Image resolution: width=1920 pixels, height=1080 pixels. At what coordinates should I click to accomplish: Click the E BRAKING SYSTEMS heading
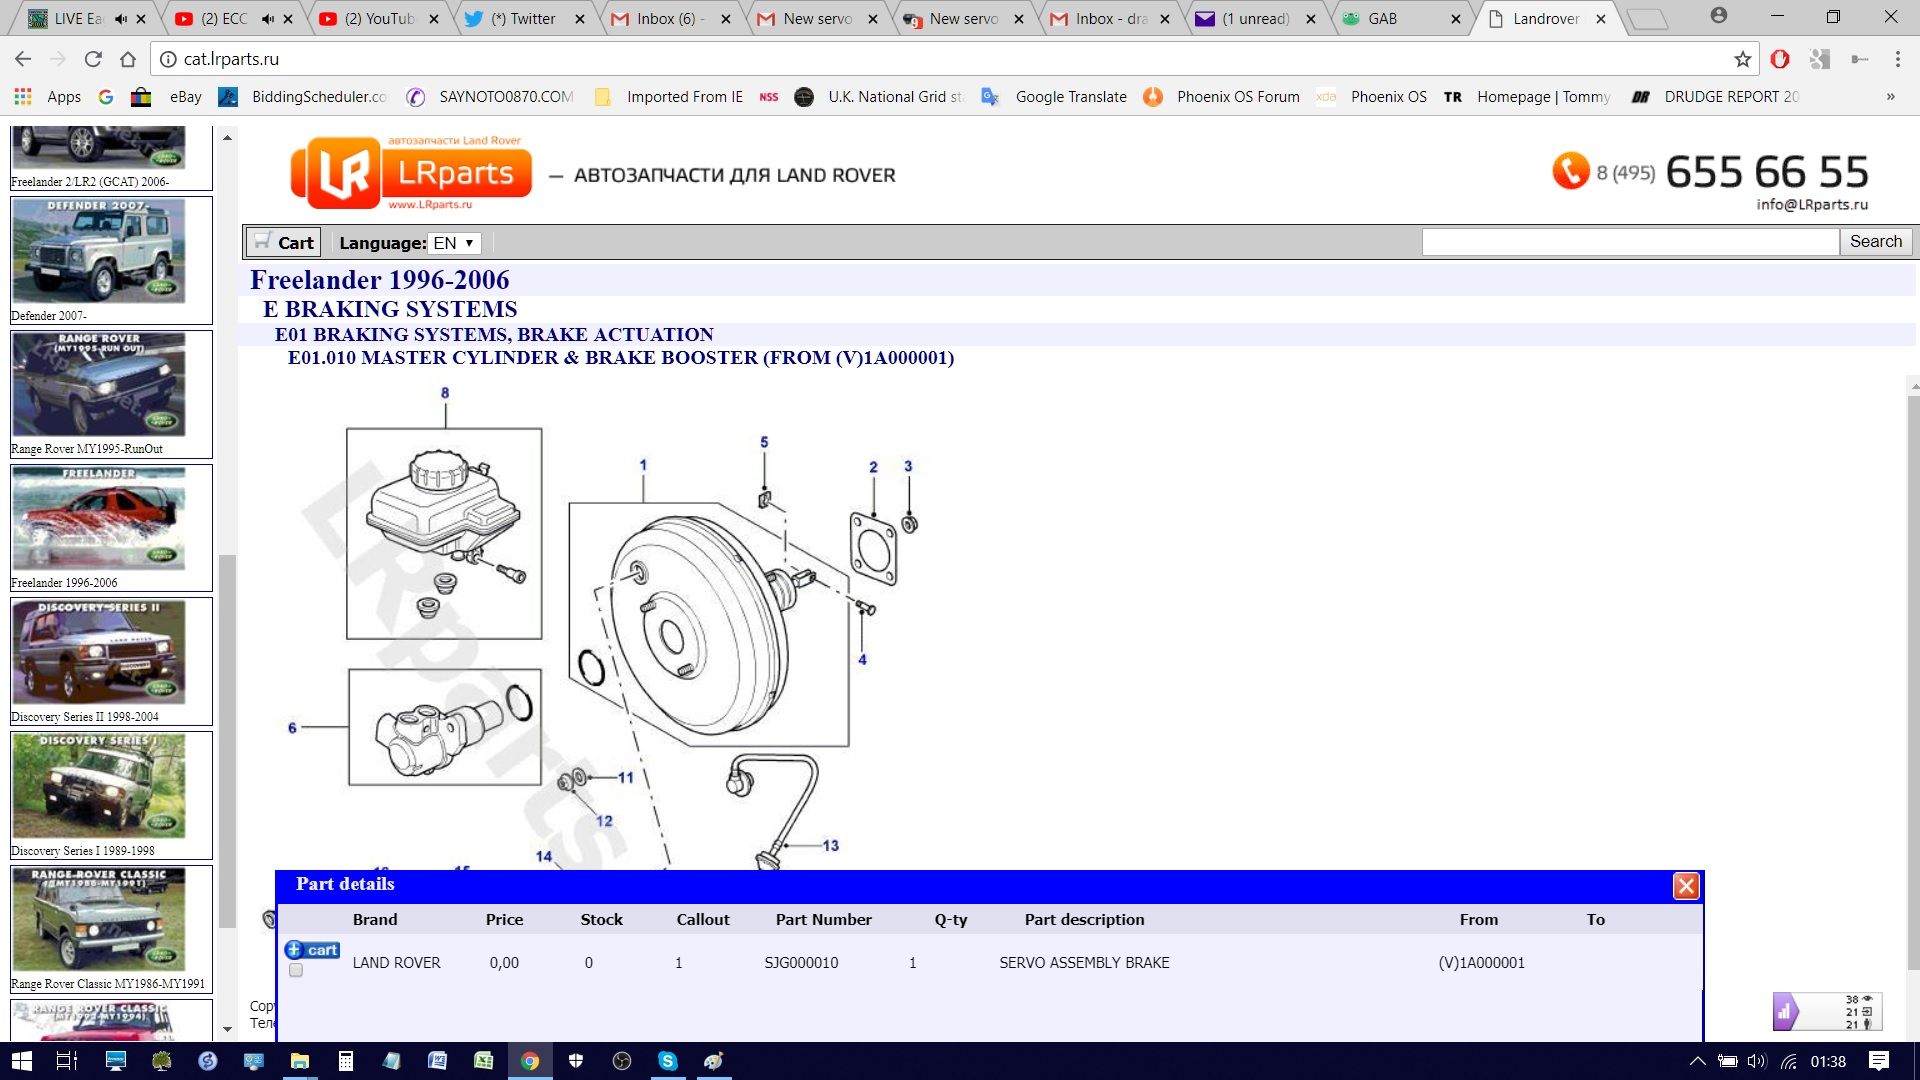(x=390, y=309)
